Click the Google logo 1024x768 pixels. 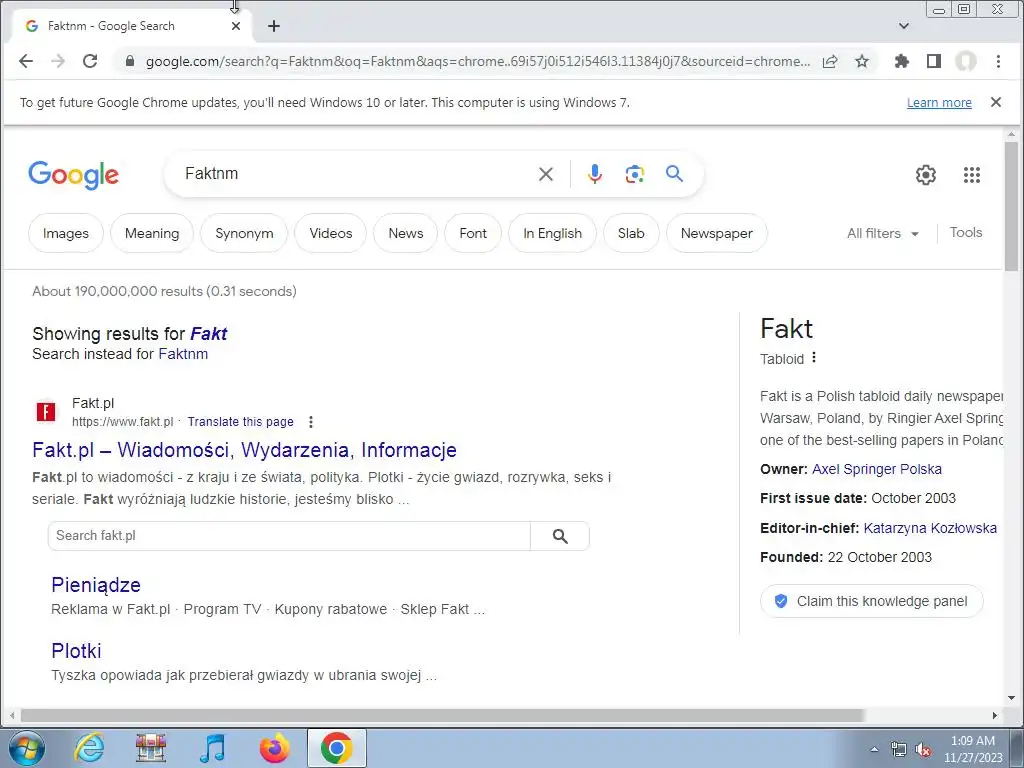pyautogui.click(x=73, y=174)
